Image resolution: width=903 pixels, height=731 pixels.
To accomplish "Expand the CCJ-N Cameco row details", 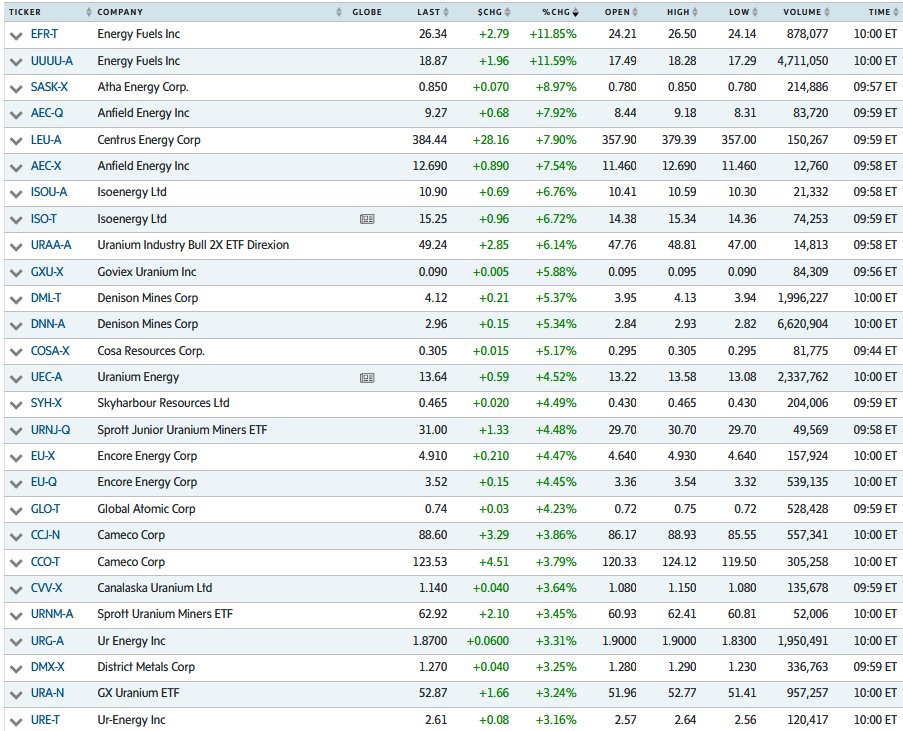I will pyautogui.click(x=15, y=536).
